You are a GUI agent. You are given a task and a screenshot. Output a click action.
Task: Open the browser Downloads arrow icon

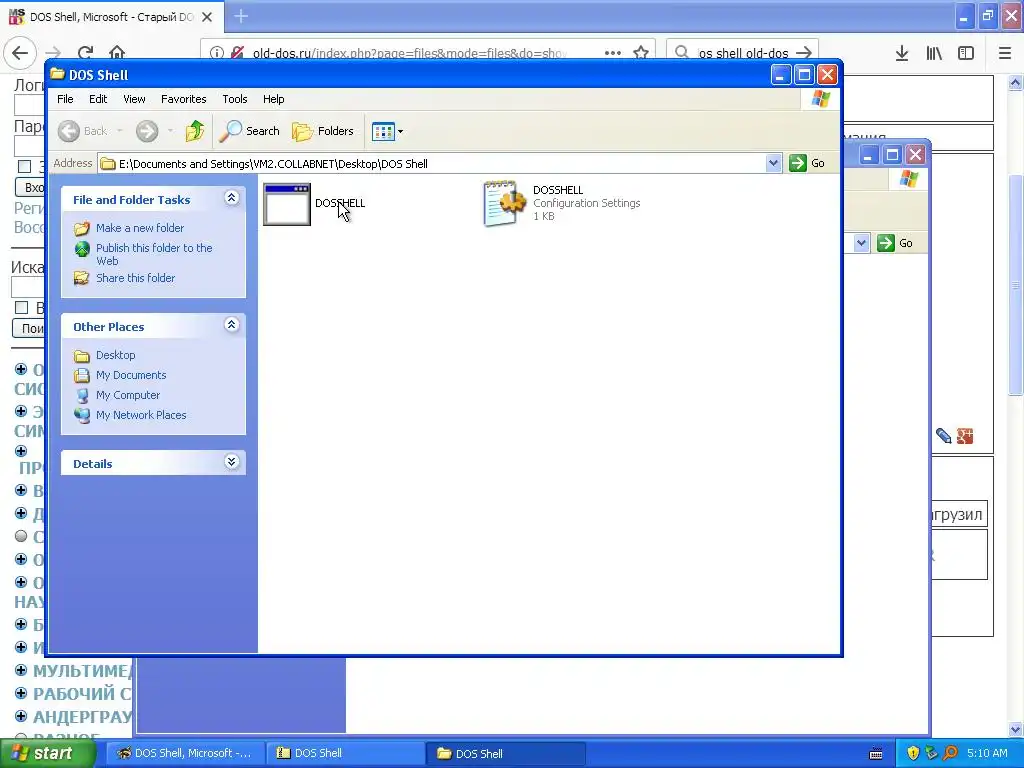point(902,53)
